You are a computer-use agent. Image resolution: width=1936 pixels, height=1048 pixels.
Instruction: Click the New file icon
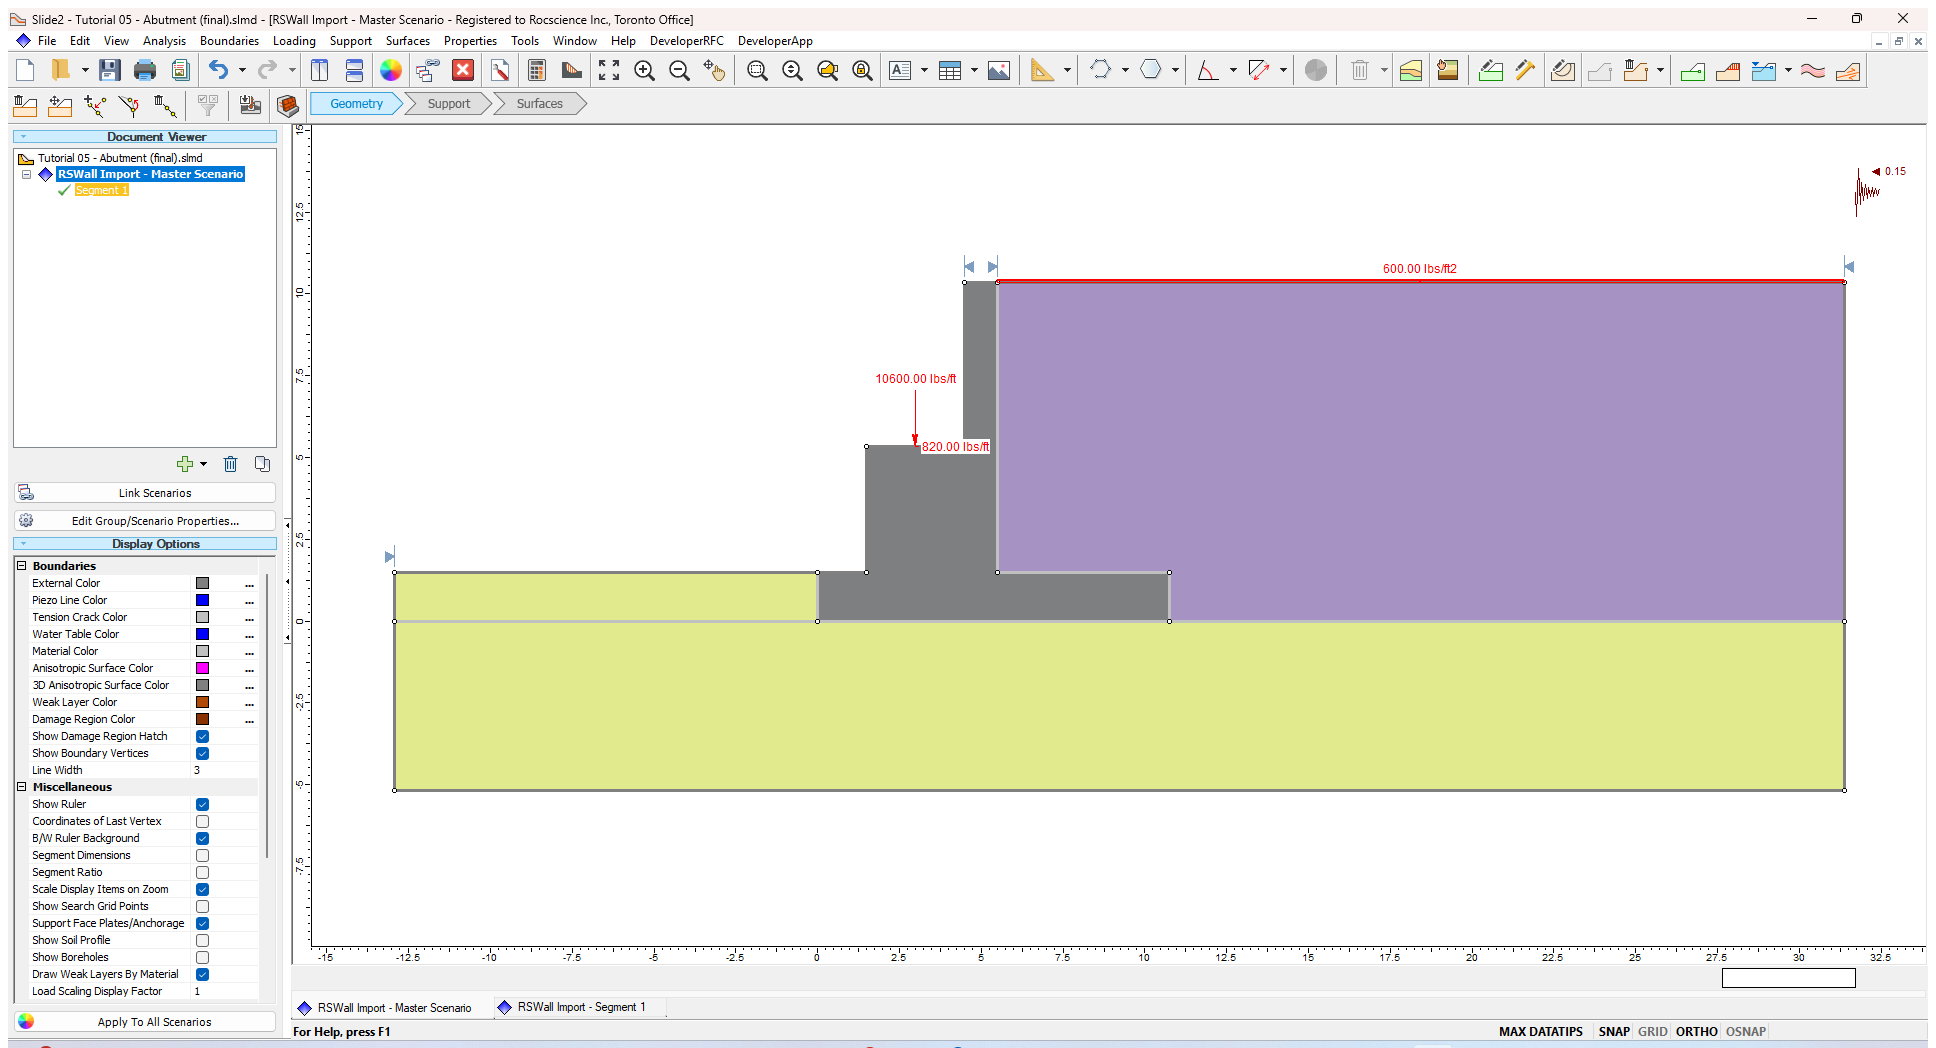[25, 70]
